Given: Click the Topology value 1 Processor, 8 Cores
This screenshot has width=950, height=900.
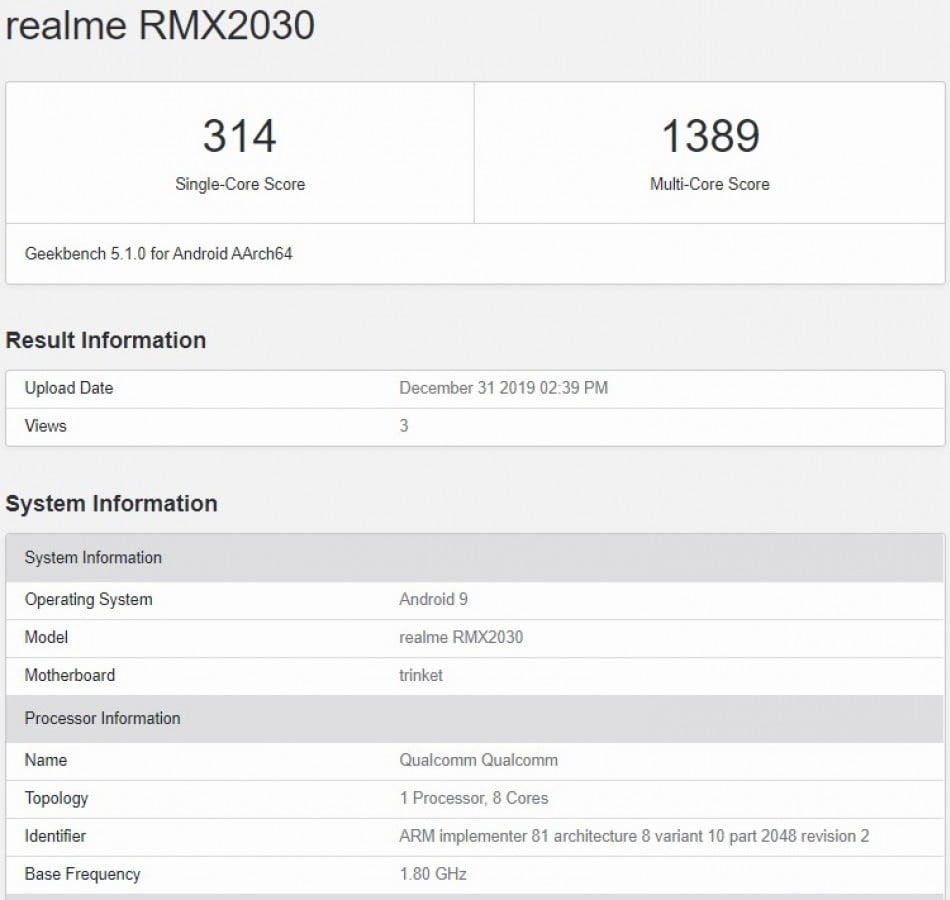Looking at the screenshot, I should click(473, 798).
